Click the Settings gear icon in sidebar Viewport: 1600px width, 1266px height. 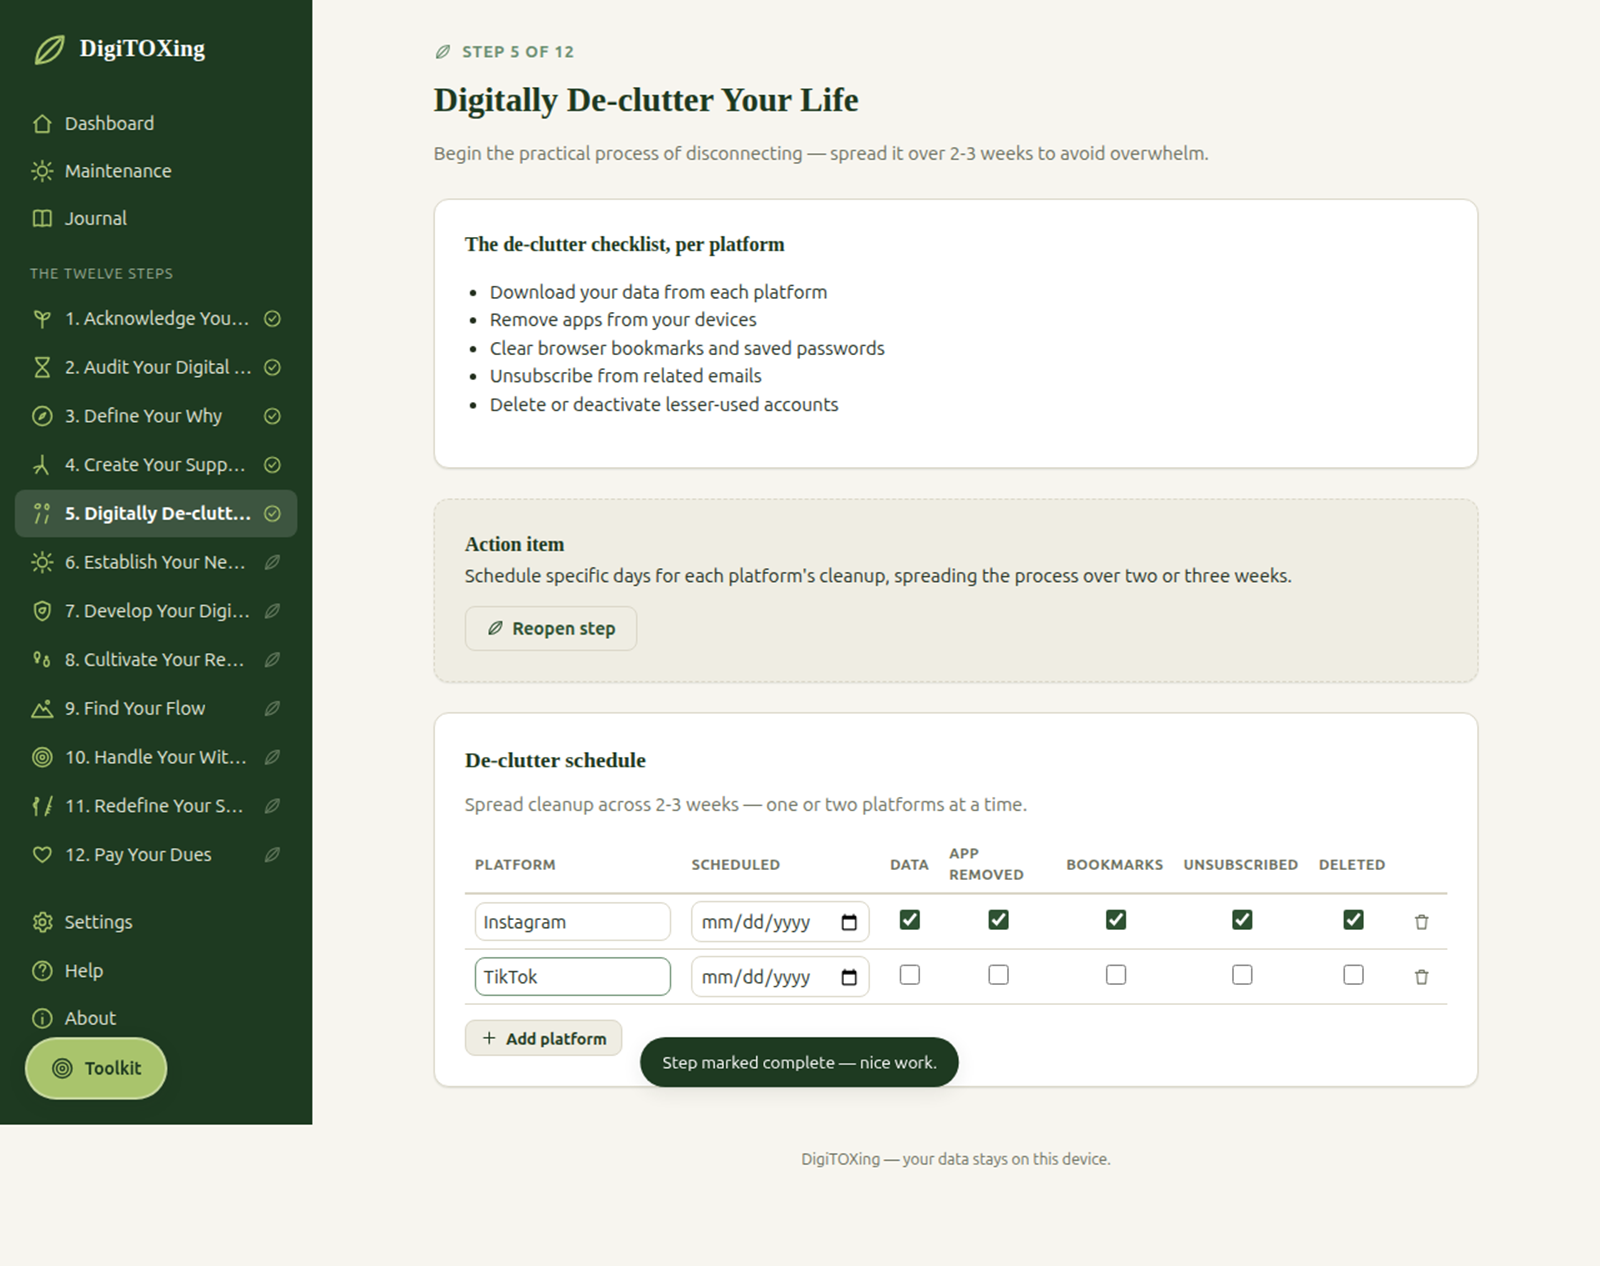pyautogui.click(x=42, y=922)
